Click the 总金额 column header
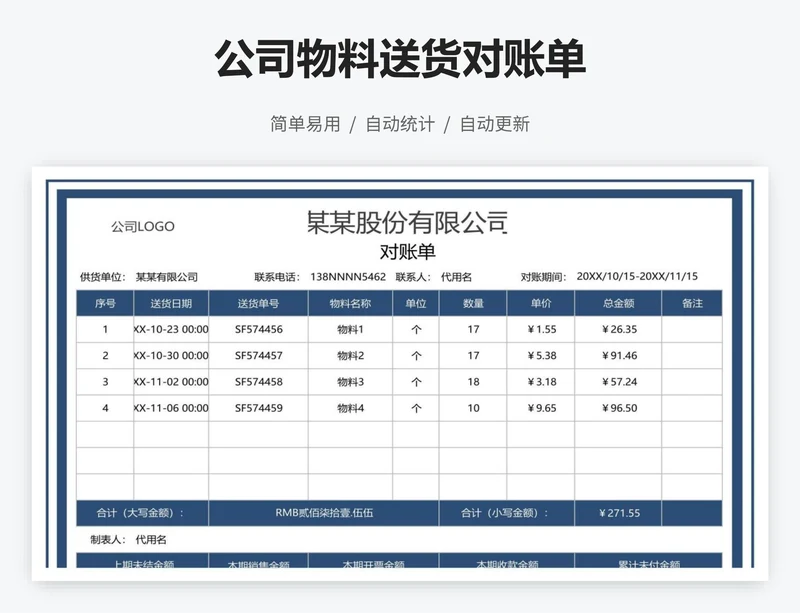The height and width of the screenshot is (613, 800). pos(618,303)
